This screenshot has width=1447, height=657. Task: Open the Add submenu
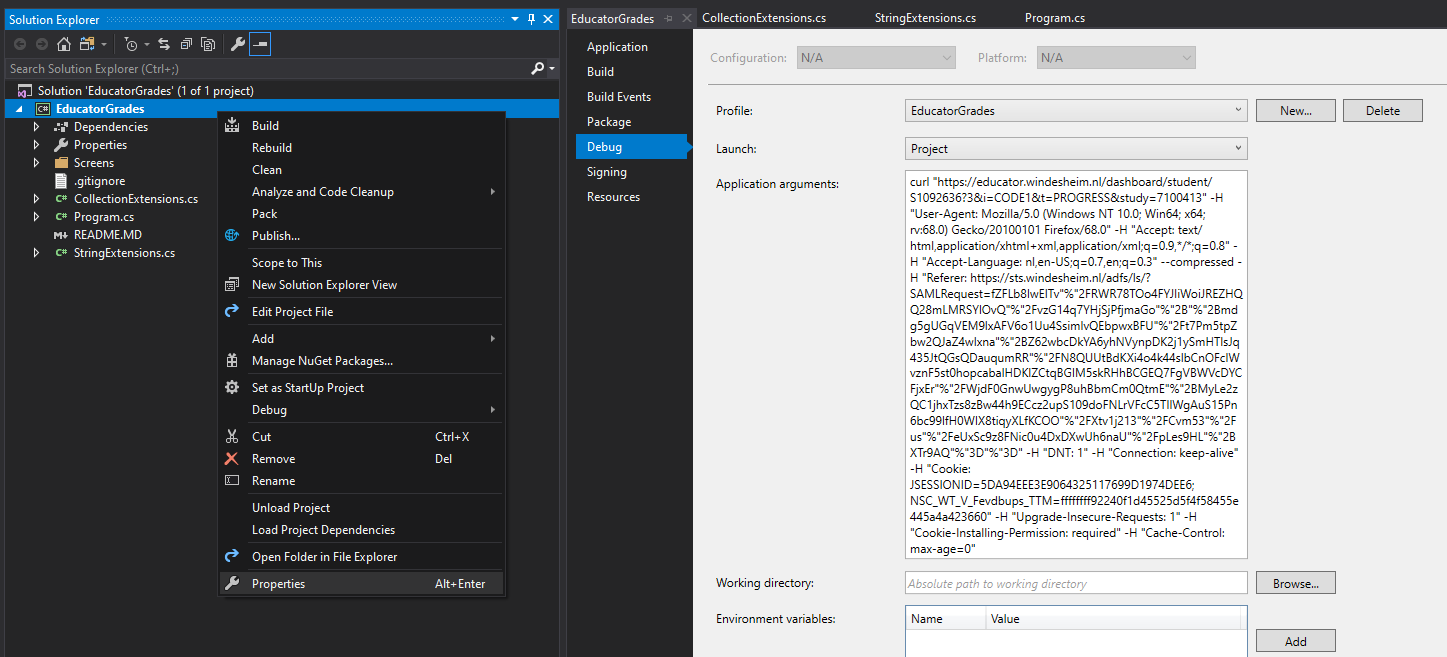(362, 339)
